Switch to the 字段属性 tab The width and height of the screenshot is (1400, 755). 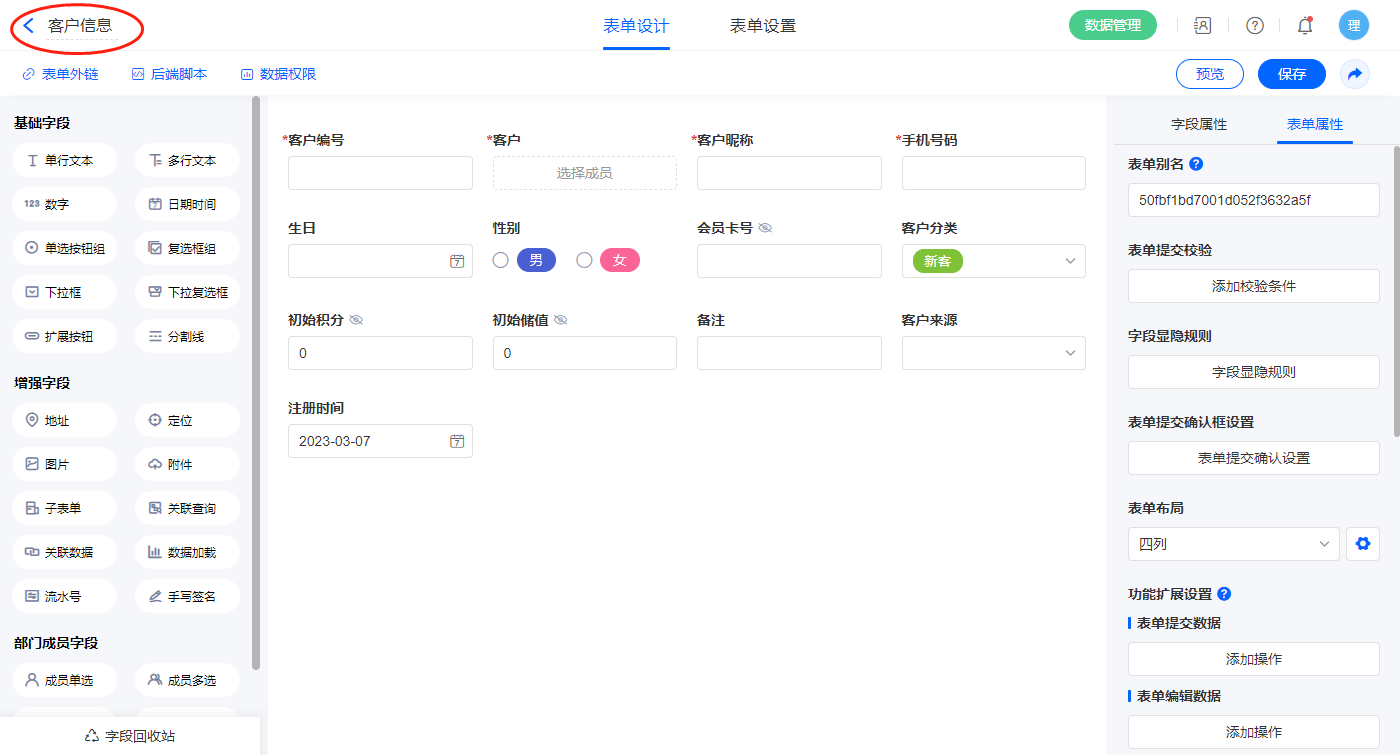click(1198, 124)
